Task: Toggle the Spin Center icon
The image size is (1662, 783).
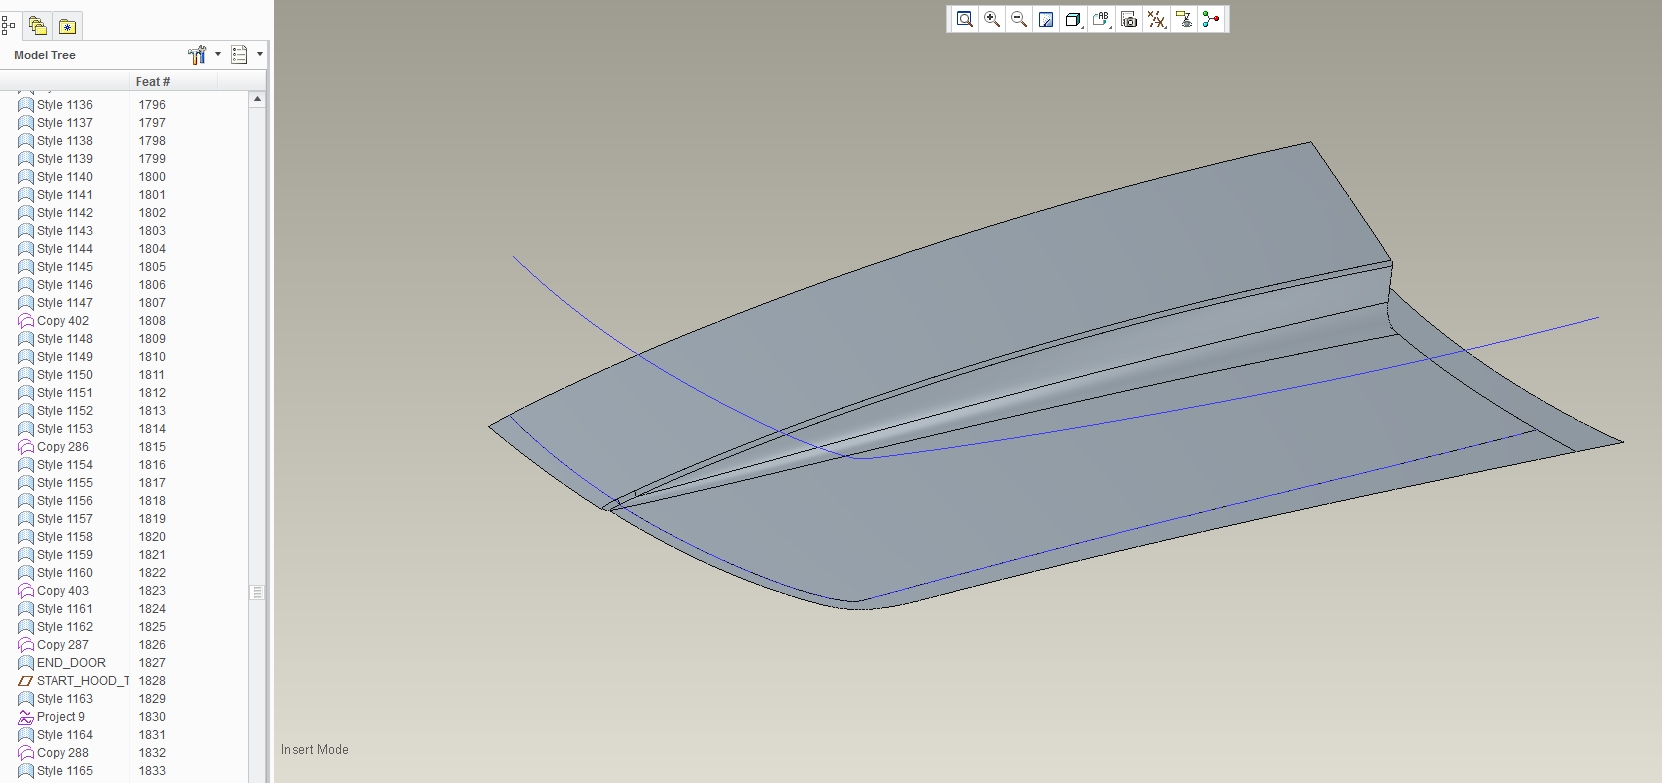Action: [x=1211, y=19]
